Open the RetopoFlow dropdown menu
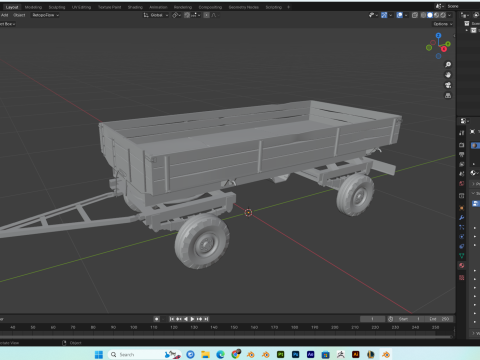This screenshot has height=360, width=480. coord(46,15)
